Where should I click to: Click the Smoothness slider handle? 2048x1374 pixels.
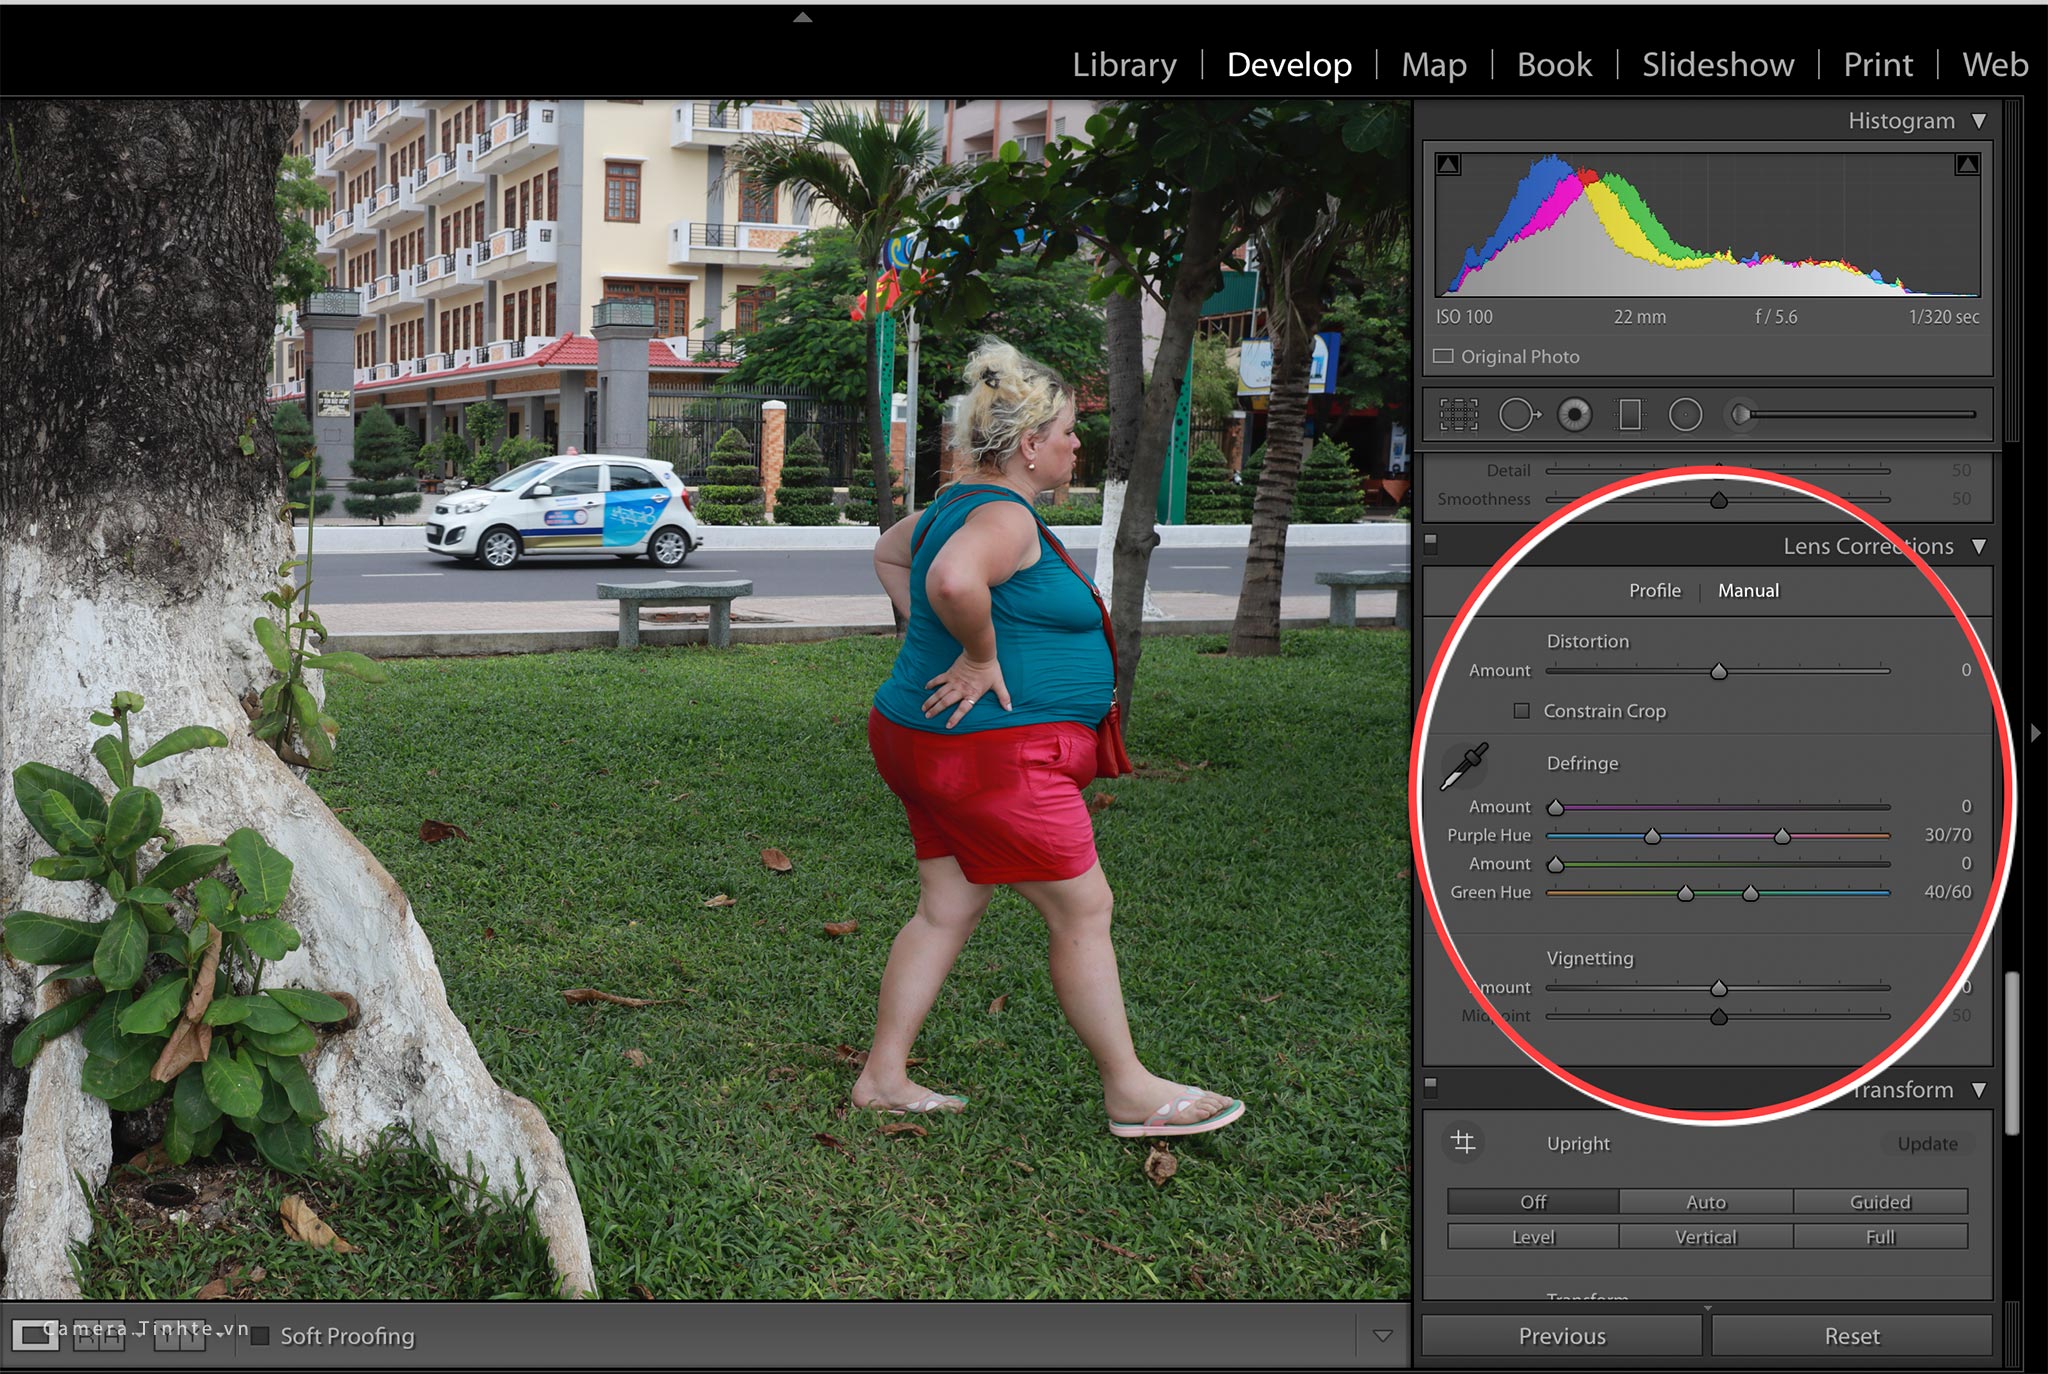(x=1718, y=500)
